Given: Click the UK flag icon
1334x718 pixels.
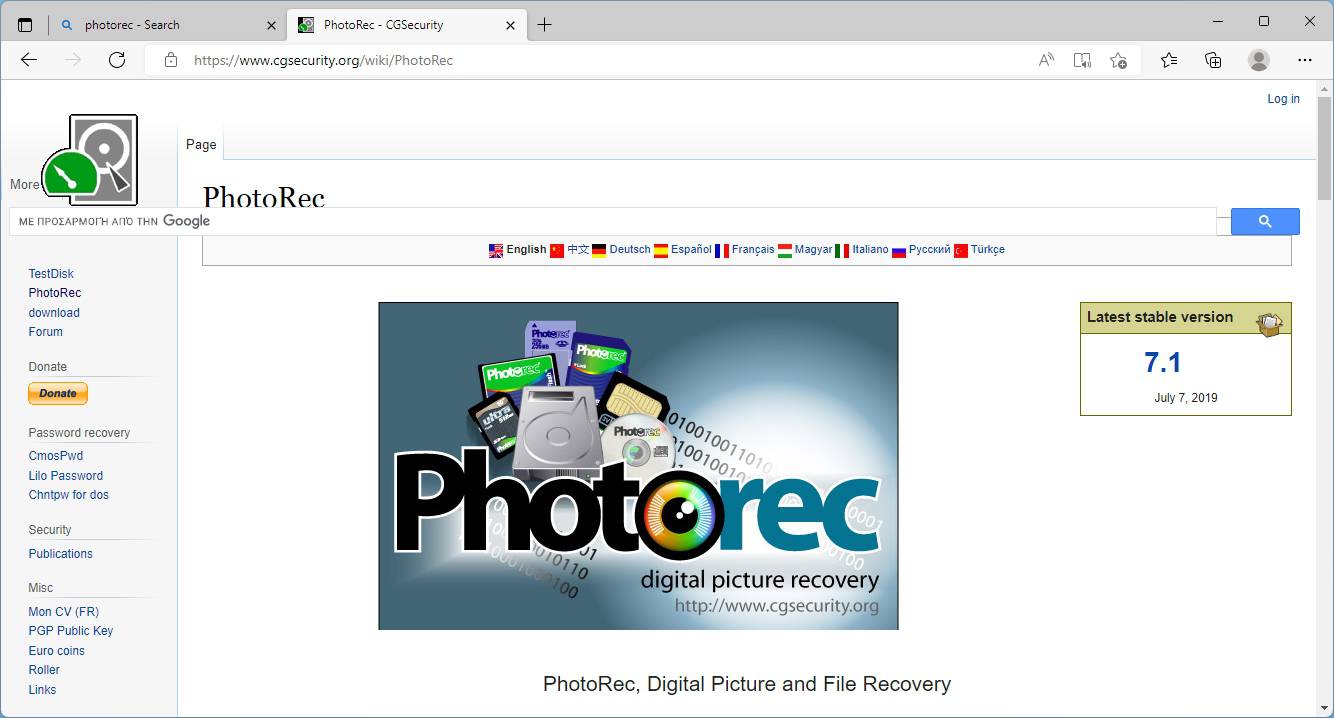Looking at the screenshot, I should (496, 251).
